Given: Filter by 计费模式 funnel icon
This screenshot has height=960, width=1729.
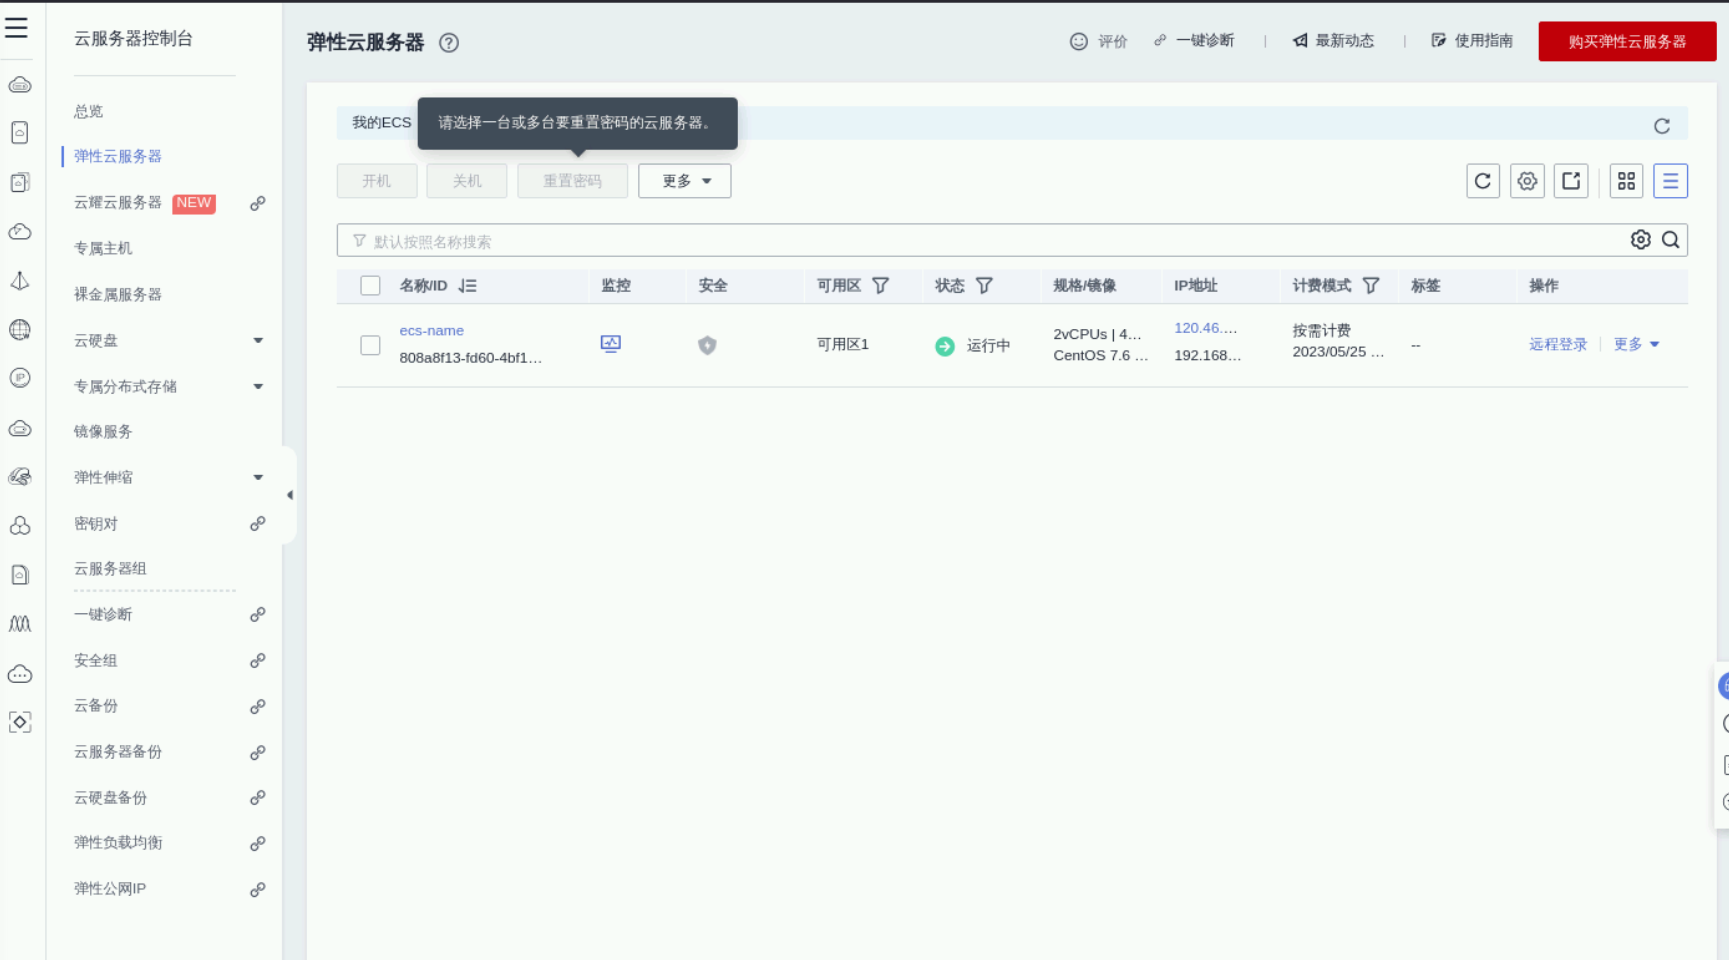Looking at the screenshot, I should pos(1371,286).
